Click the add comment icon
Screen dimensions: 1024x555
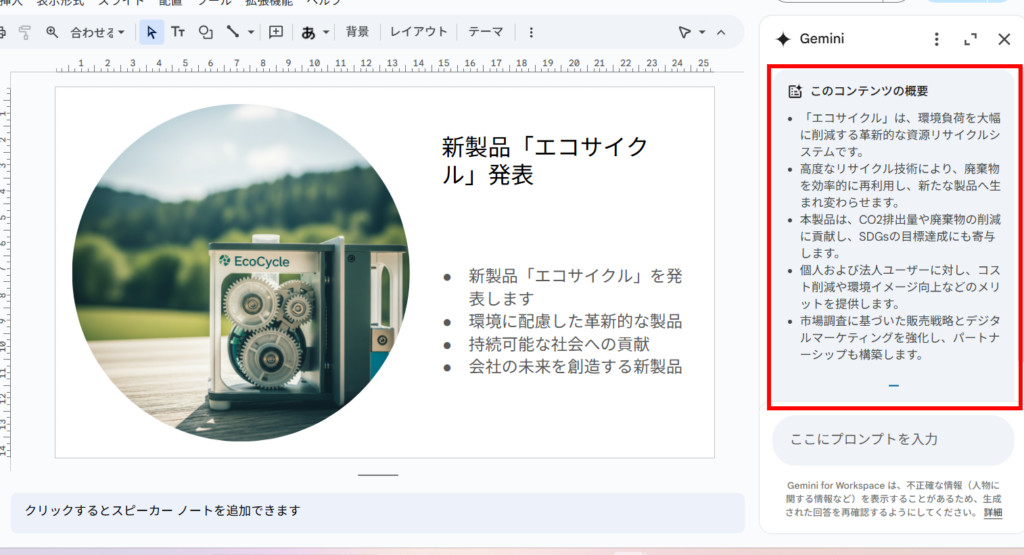(x=276, y=32)
